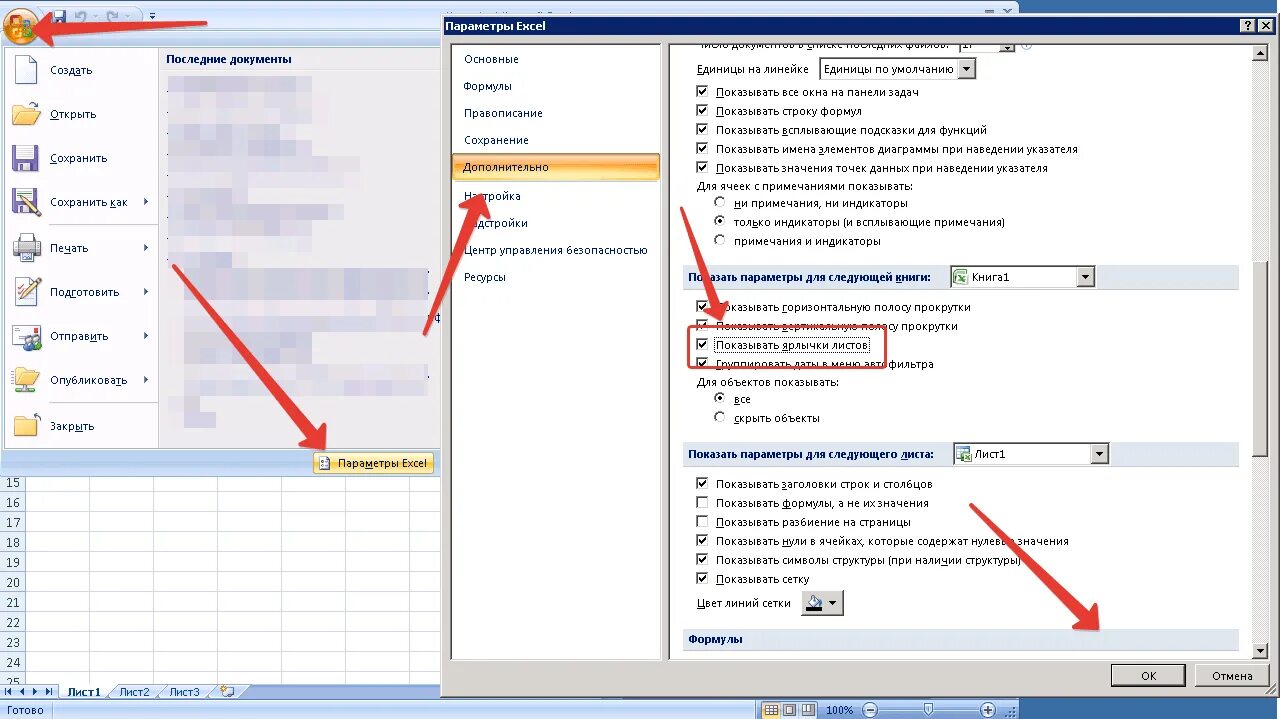Switch to the Лист3 sheet tab
This screenshot has height=719, width=1281.
pyautogui.click(x=184, y=692)
